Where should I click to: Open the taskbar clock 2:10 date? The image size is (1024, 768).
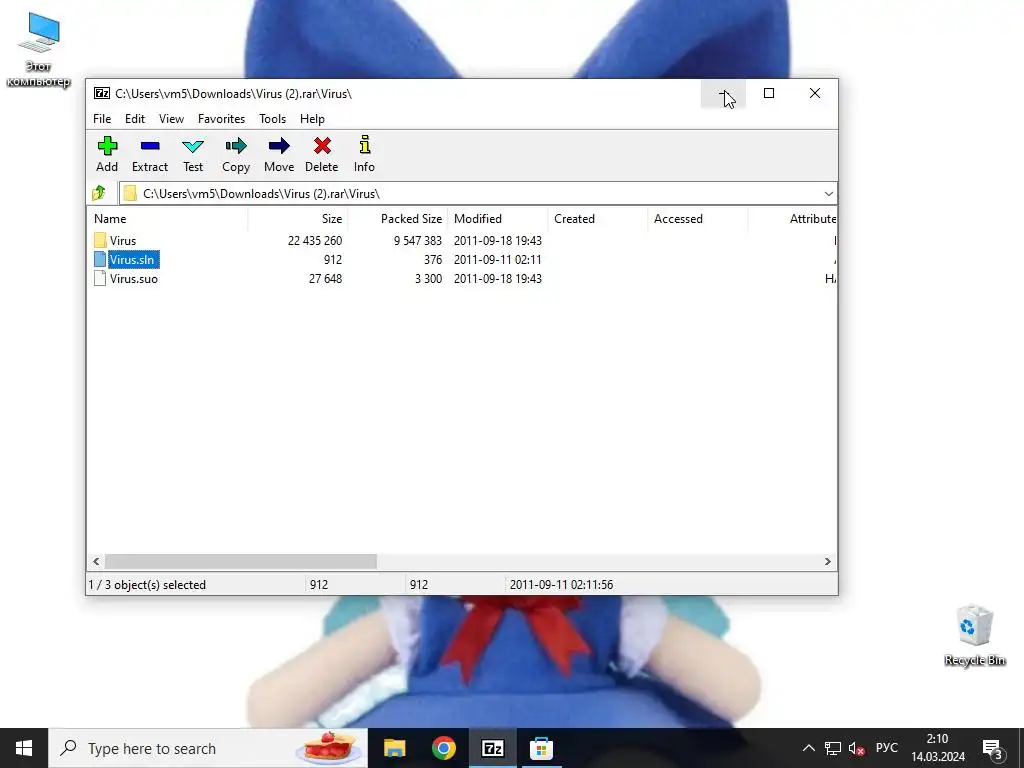coord(938,748)
